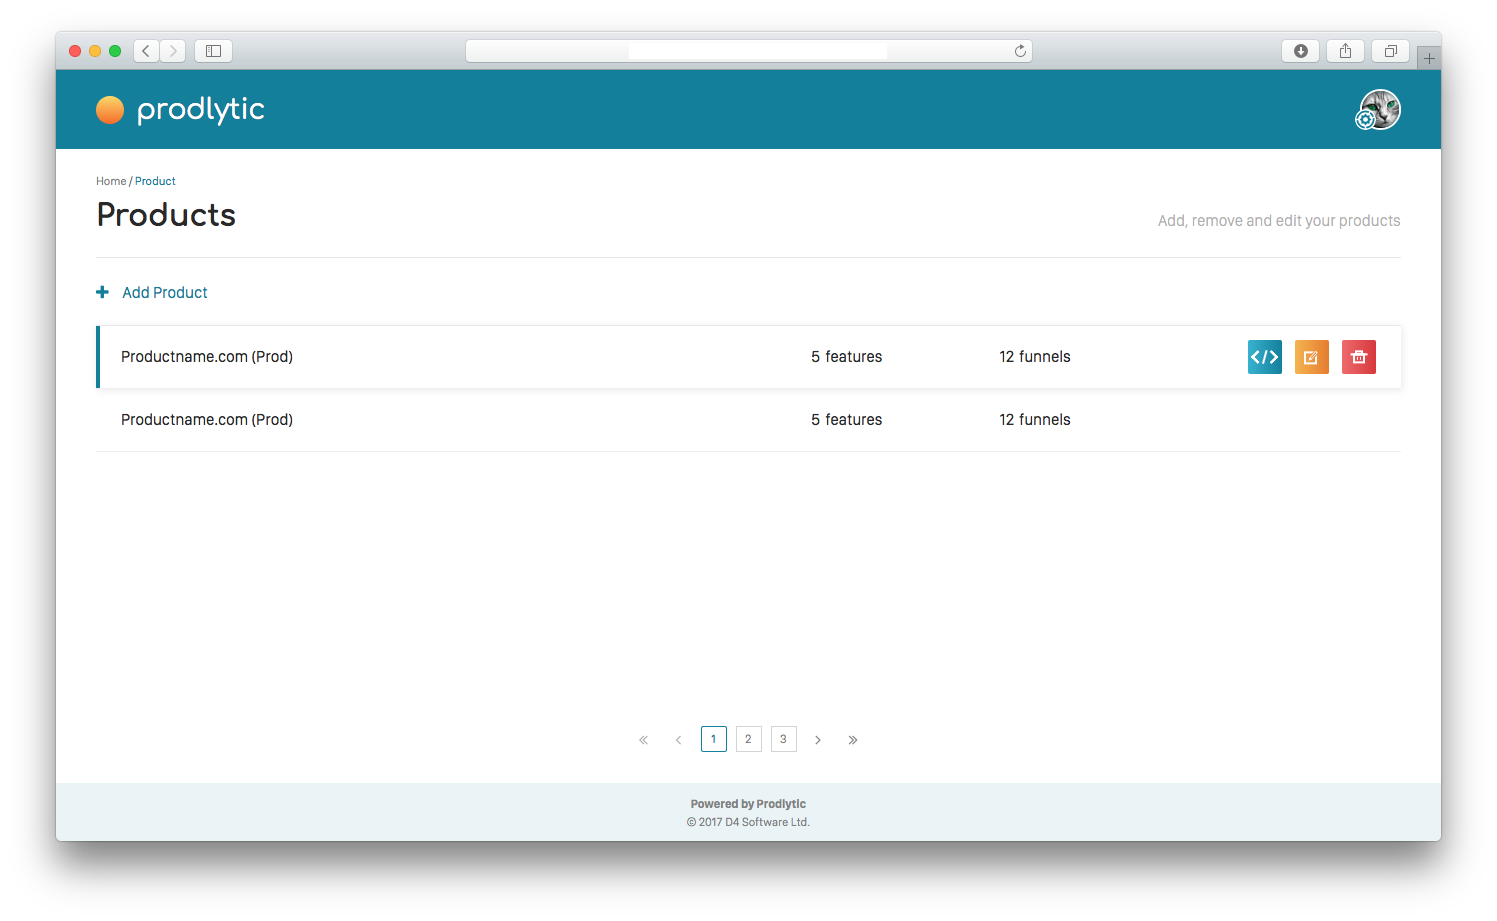Go to first page of pagination
Screen dimensions: 1497x921
coord(643,740)
